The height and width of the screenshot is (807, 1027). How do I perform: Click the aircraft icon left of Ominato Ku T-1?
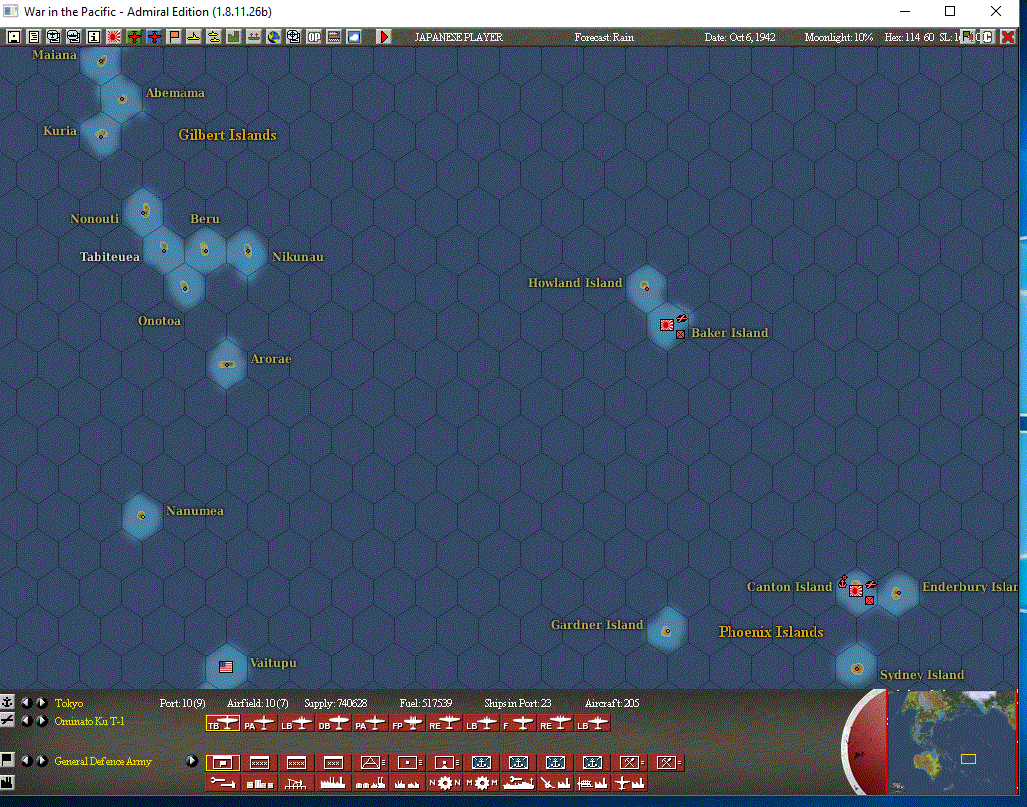tap(7, 720)
